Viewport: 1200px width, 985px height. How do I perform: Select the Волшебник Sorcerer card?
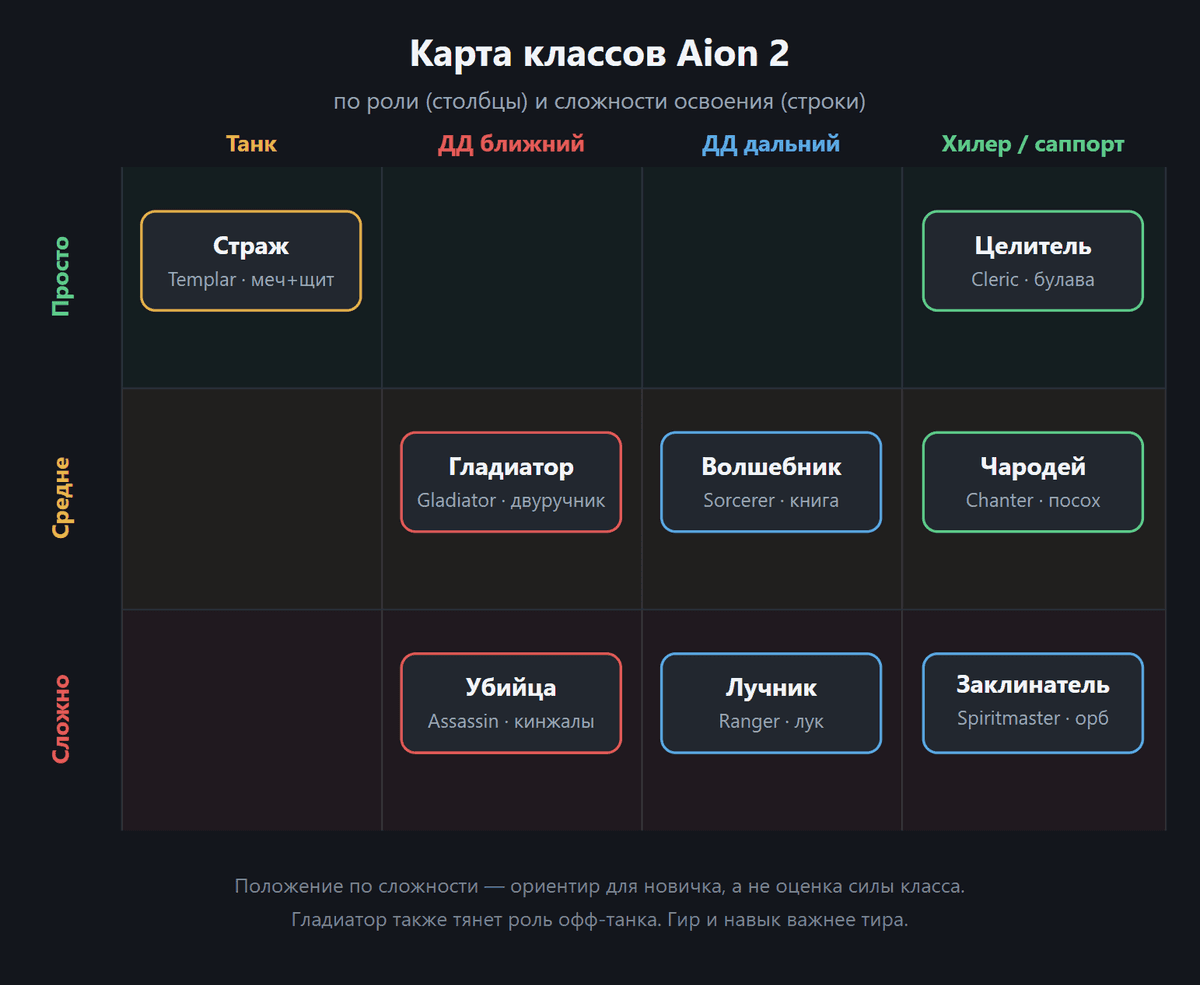(x=771, y=482)
